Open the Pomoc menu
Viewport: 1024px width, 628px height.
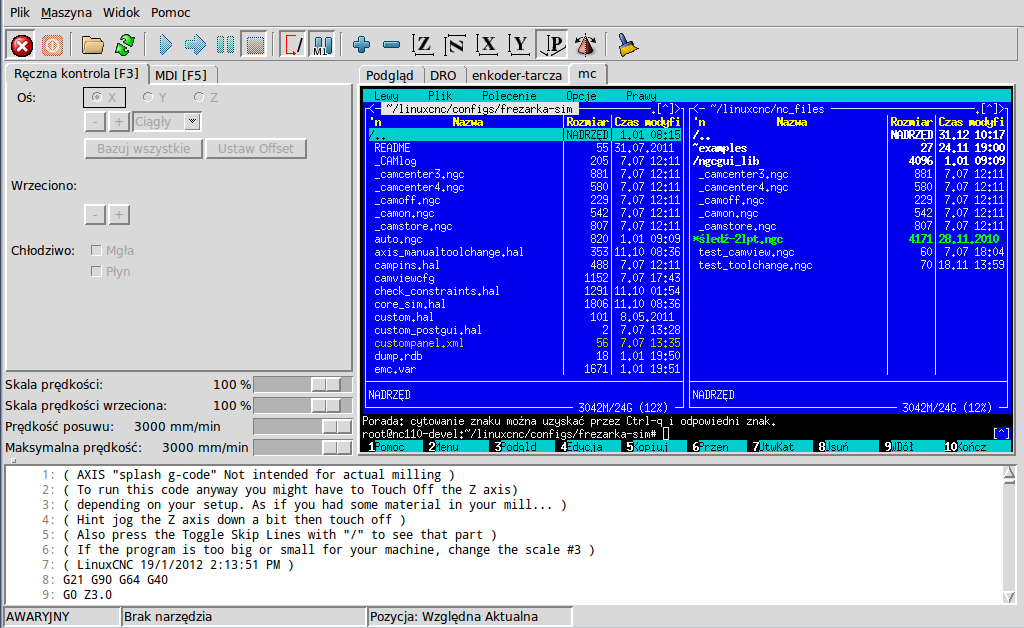point(170,12)
